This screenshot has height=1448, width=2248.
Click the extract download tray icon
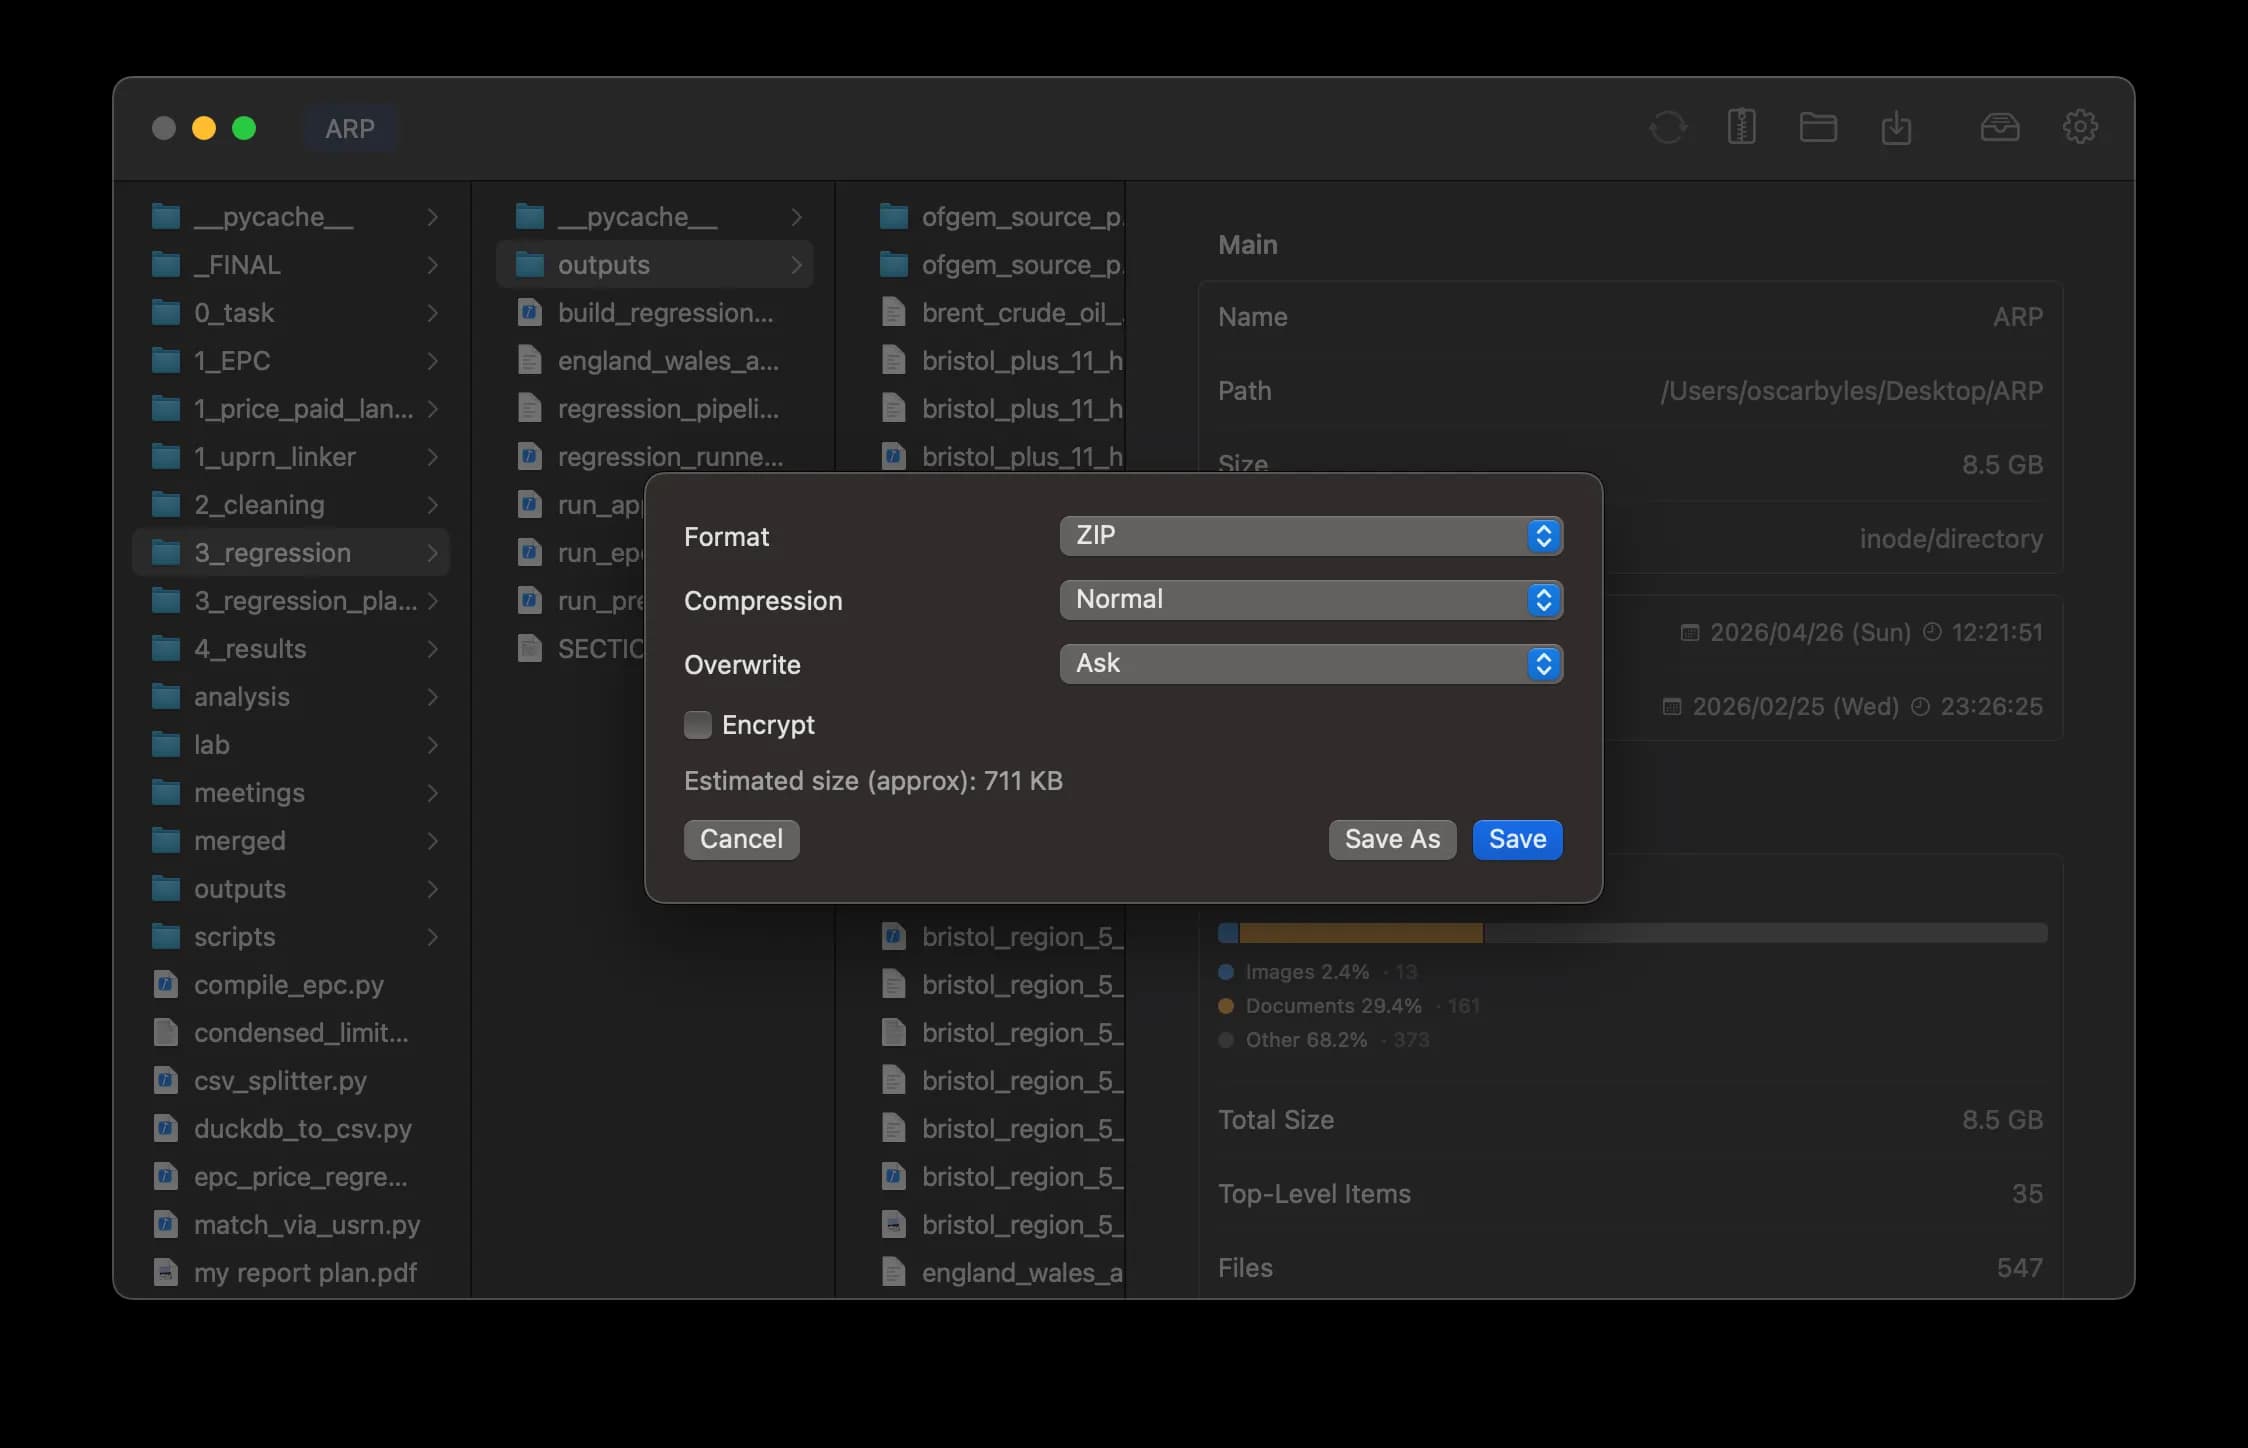click(x=1896, y=128)
